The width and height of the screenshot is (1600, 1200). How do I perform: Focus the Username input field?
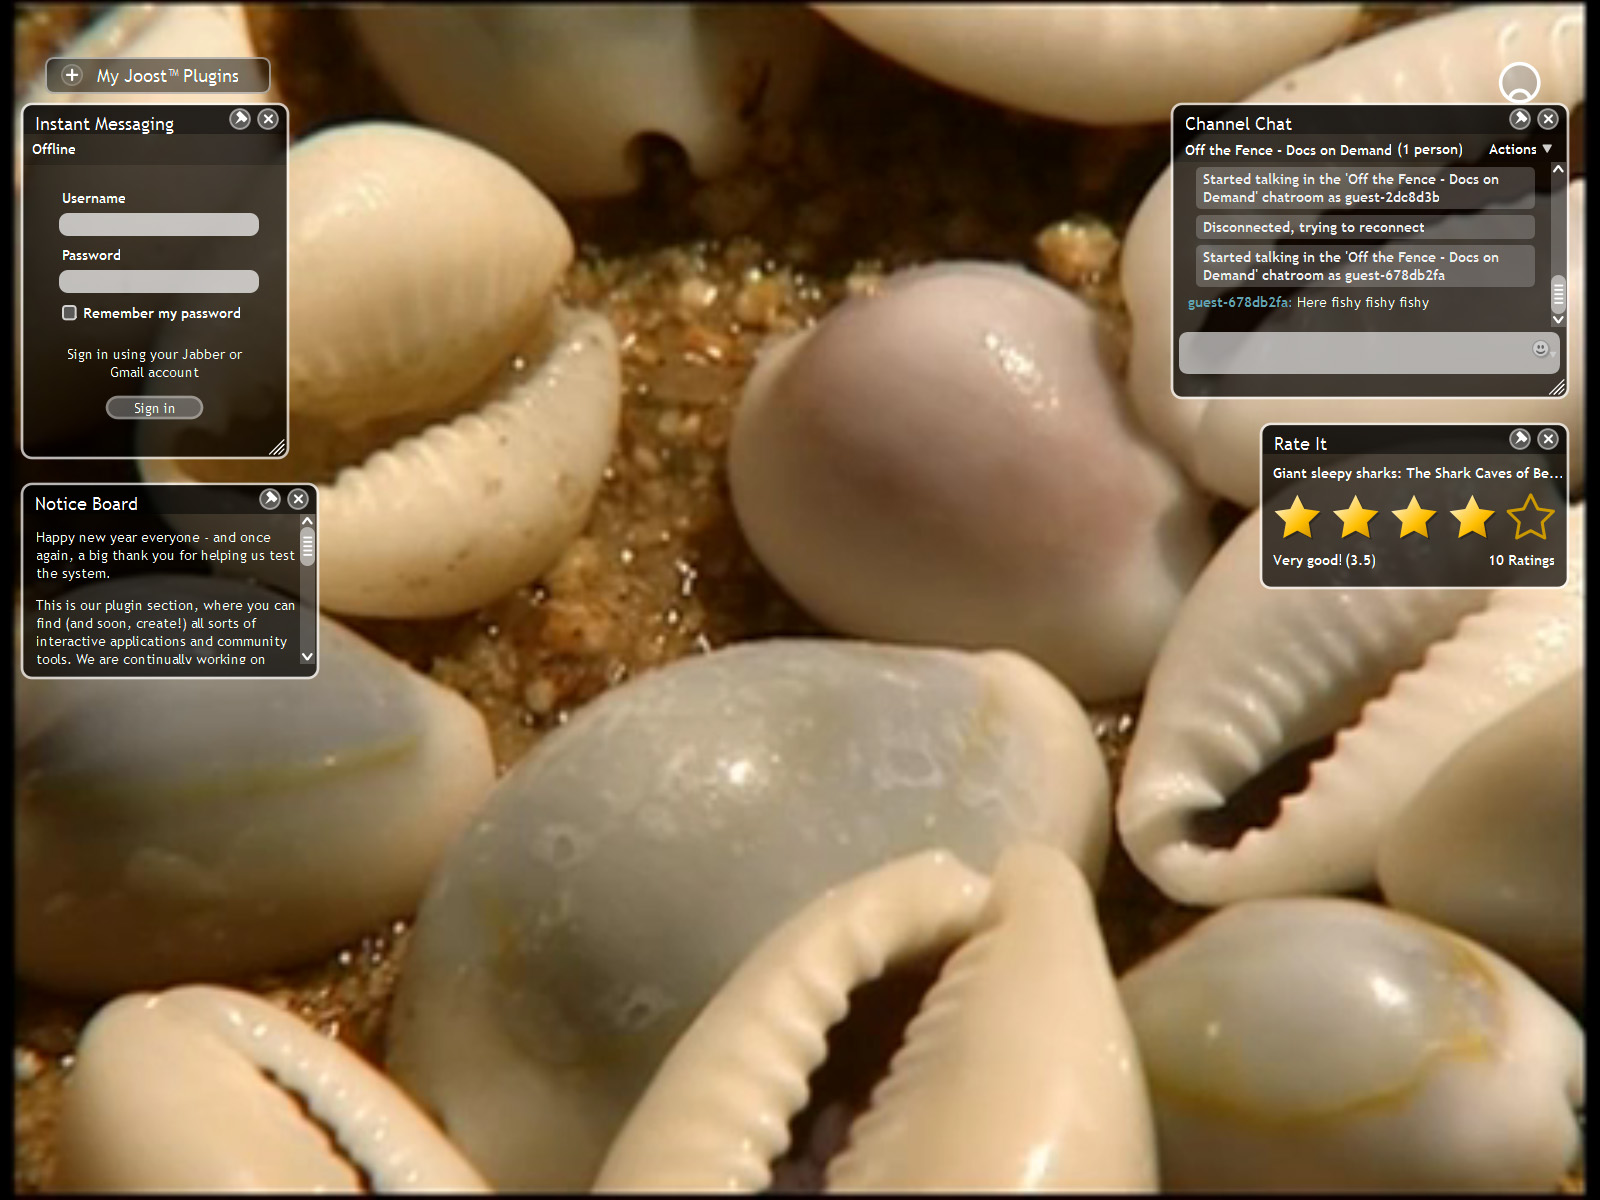tap(159, 225)
